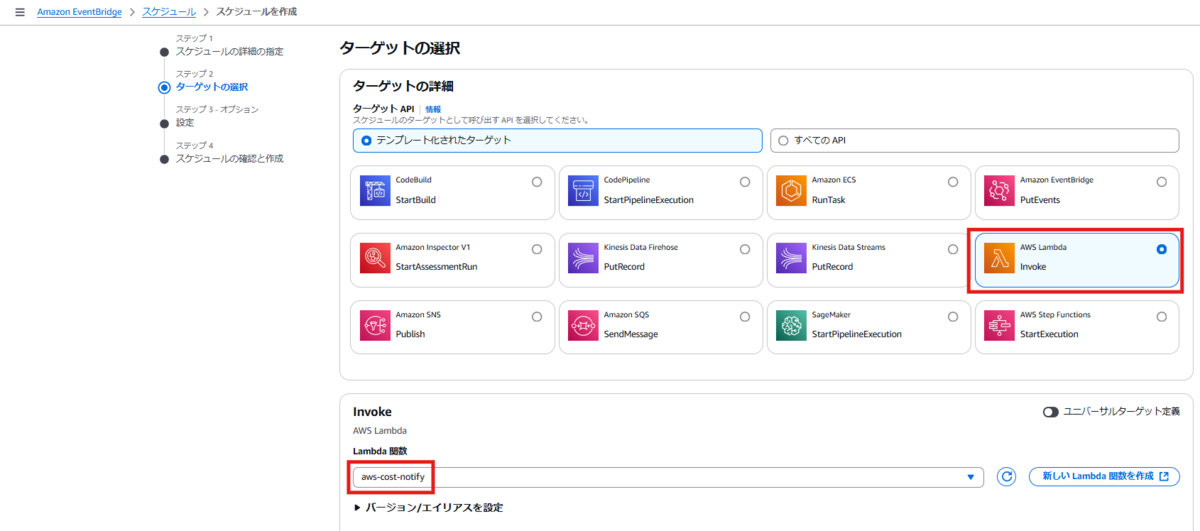
Task: Toggle the ユニバーサルターゲット定義 switch
Action: click(x=1051, y=411)
